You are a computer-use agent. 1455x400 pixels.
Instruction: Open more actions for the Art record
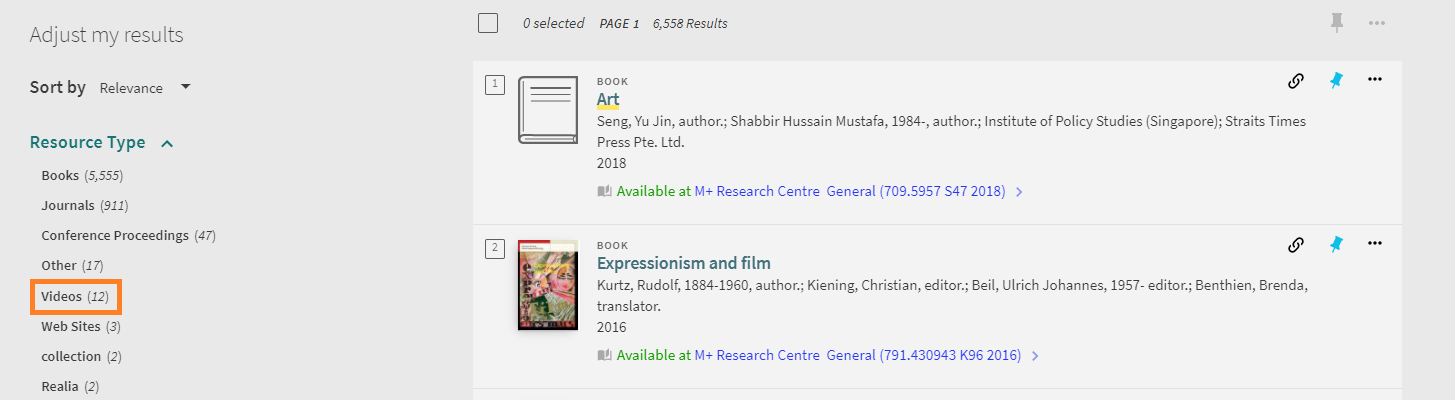tap(1375, 80)
